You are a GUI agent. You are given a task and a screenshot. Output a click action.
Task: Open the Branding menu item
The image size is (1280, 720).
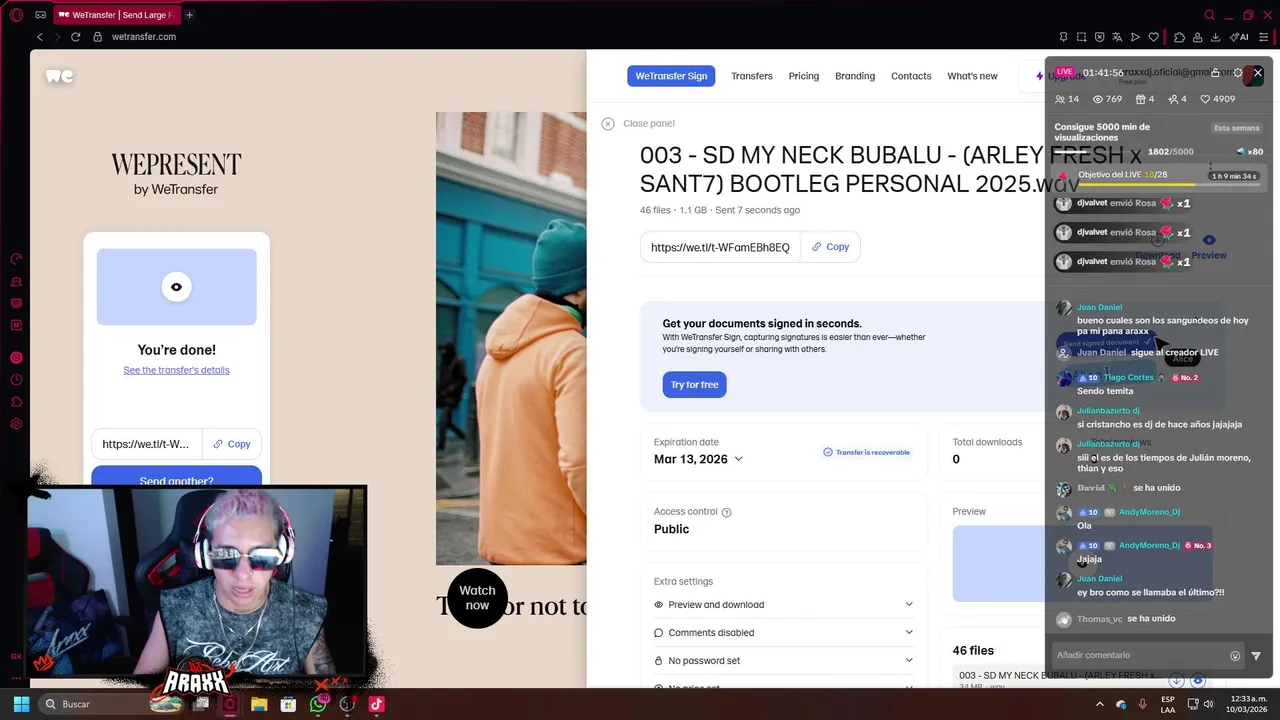[x=855, y=76]
